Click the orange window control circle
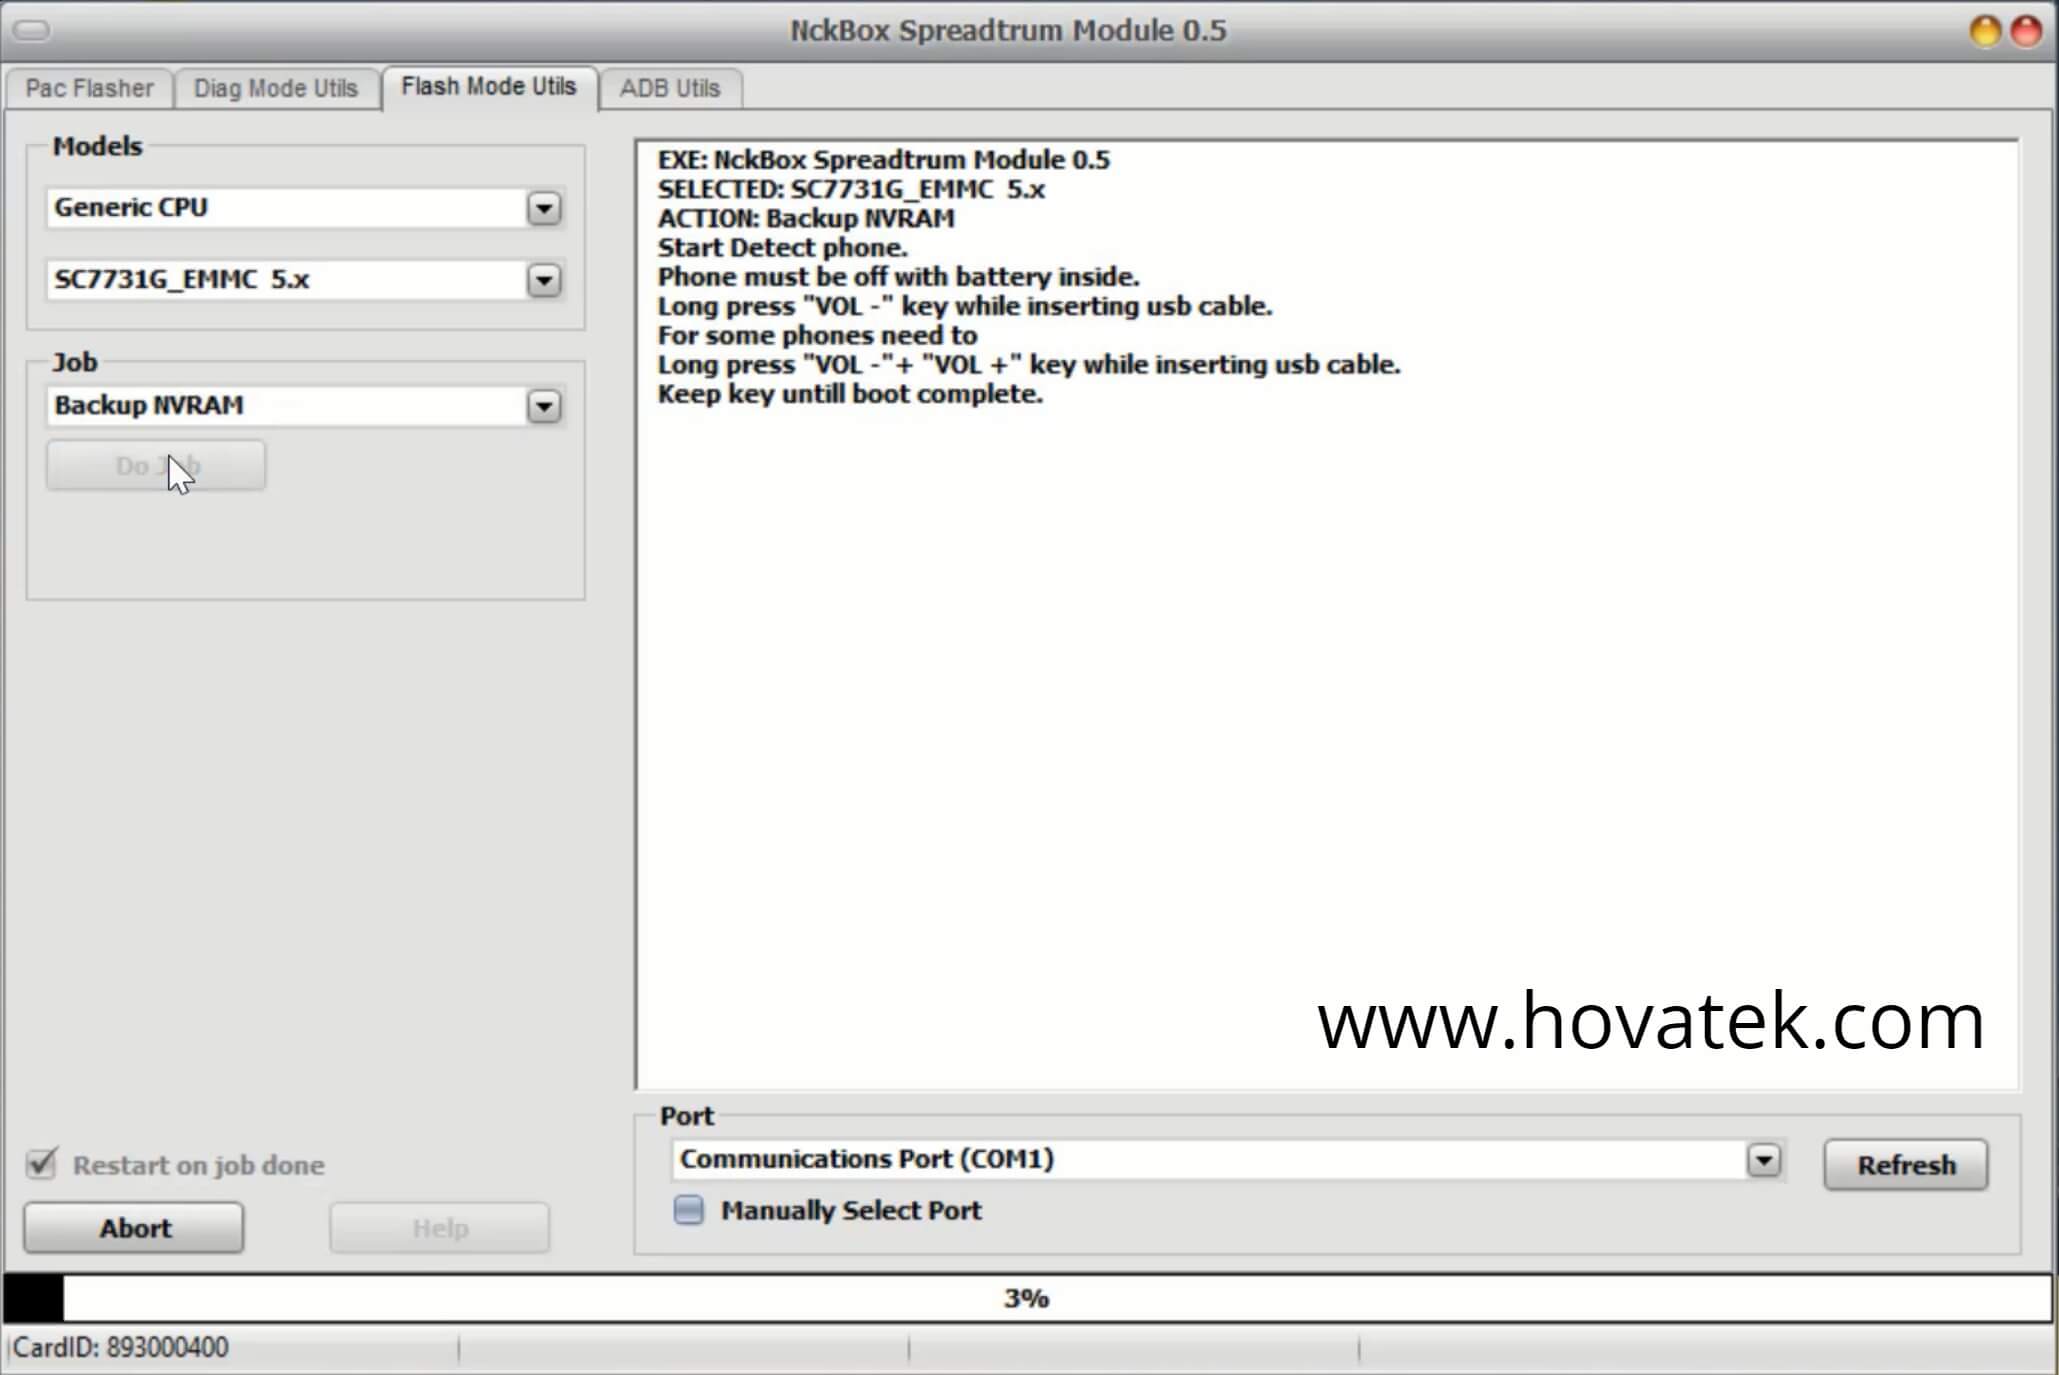 tap(1984, 30)
